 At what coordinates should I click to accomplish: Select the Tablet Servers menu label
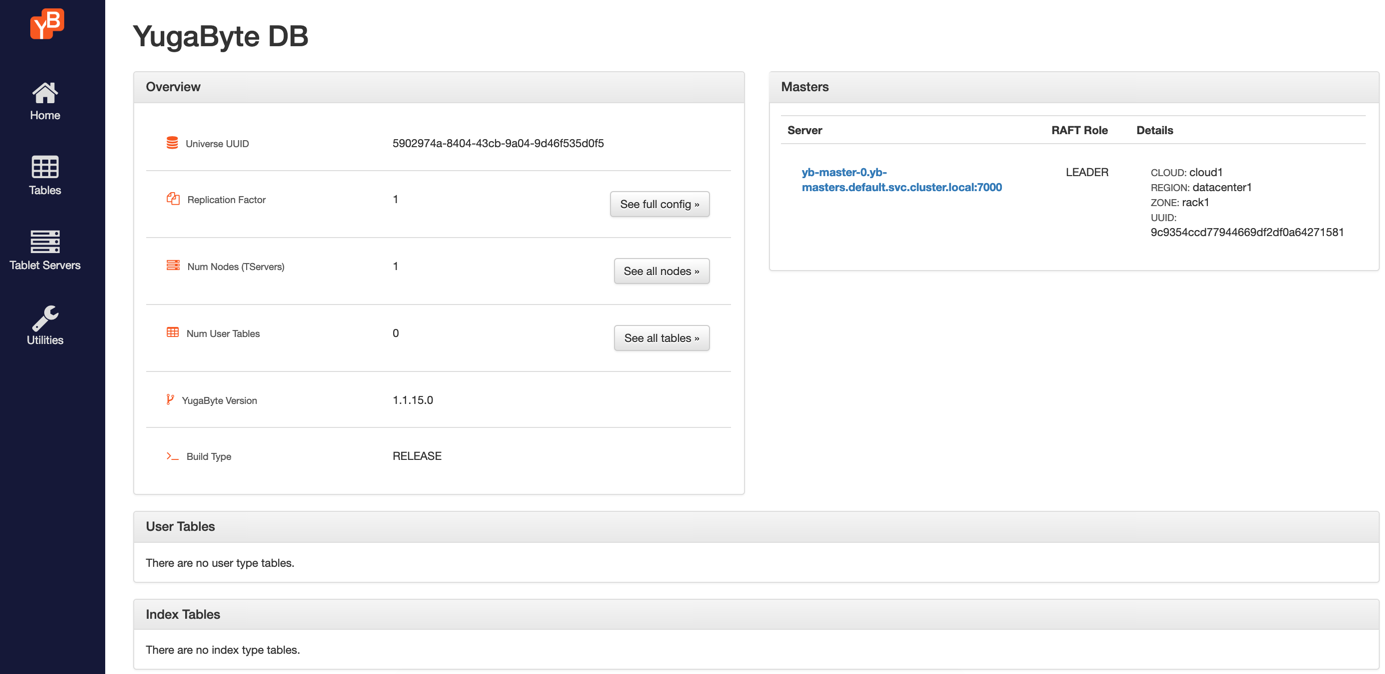[x=45, y=266]
